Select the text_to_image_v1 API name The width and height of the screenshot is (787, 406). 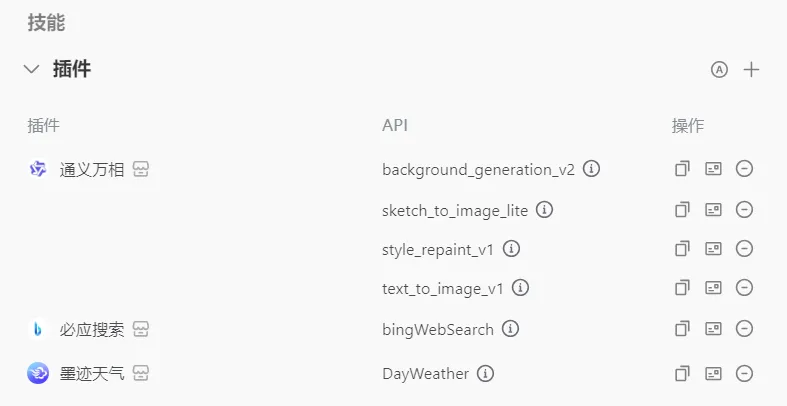(442, 288)
